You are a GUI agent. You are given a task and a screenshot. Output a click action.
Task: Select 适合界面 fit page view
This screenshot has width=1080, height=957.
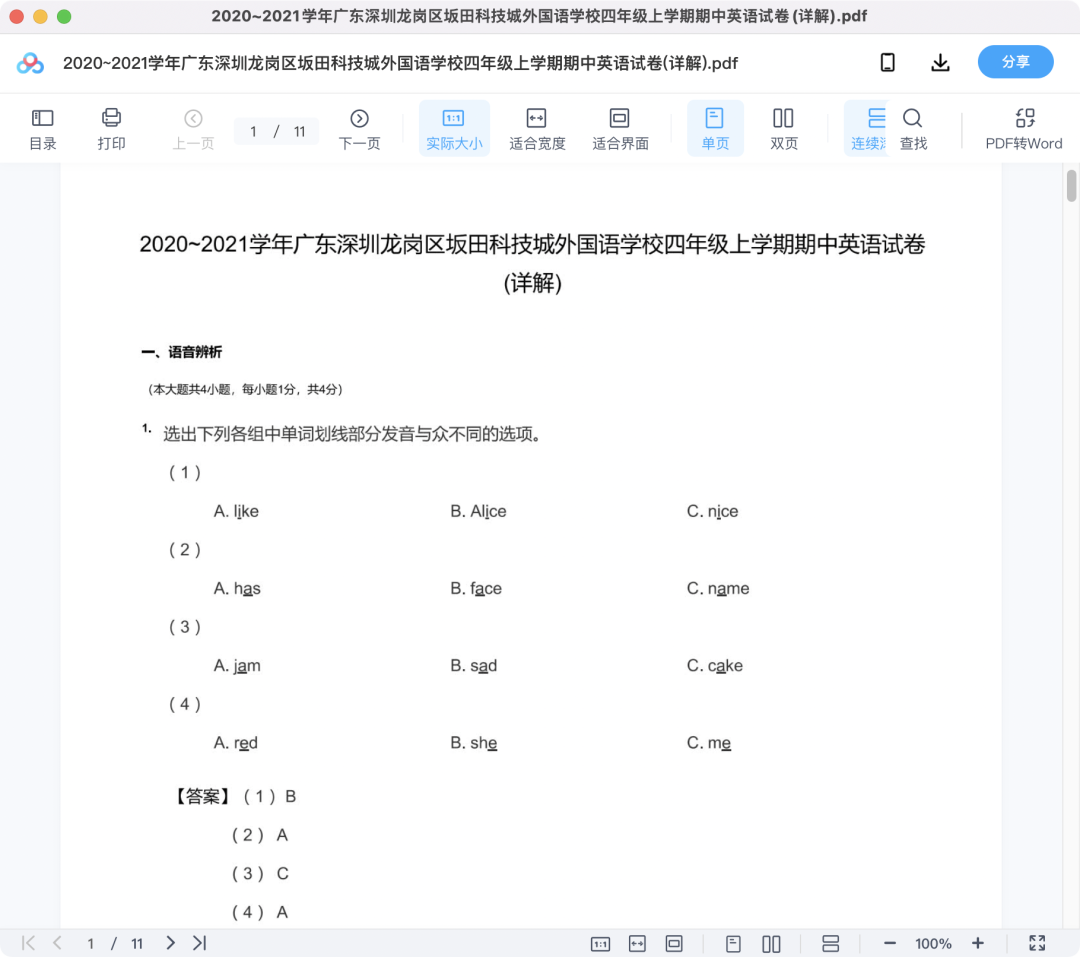[x=620, y=129]
